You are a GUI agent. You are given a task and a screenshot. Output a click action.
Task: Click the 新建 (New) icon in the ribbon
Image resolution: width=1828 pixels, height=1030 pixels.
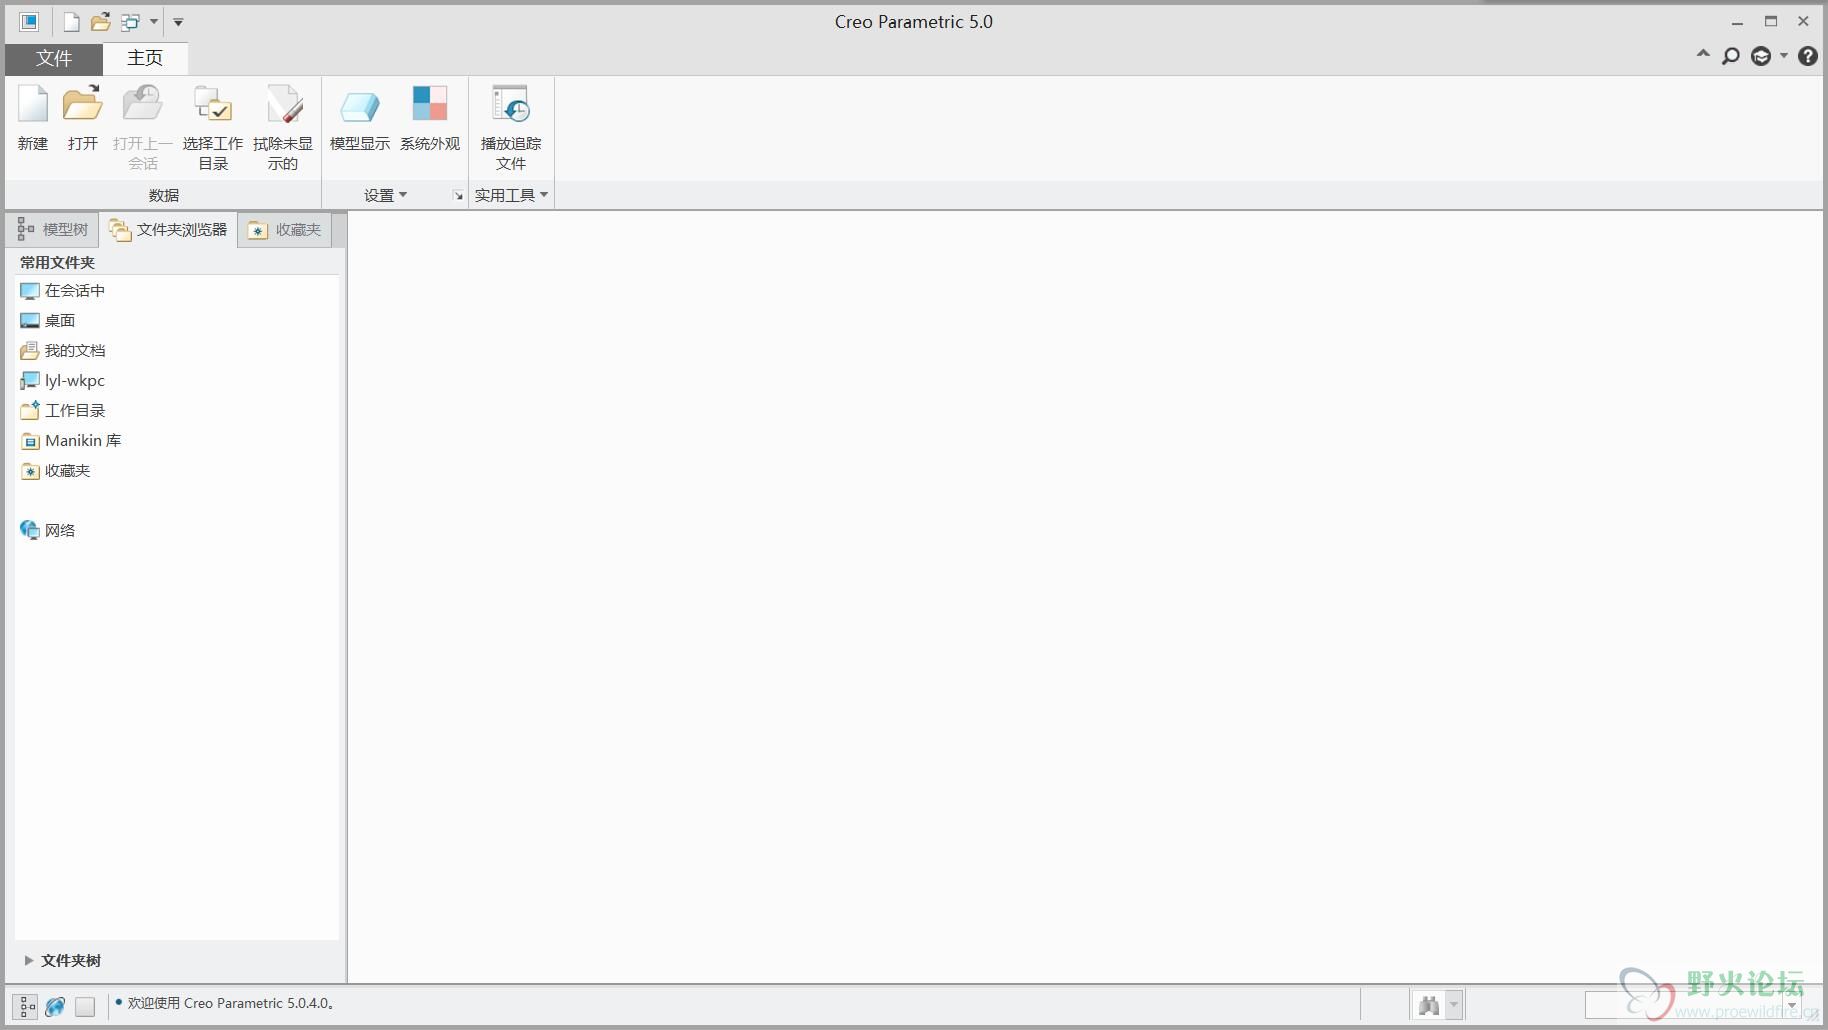[x=33, y=104]
